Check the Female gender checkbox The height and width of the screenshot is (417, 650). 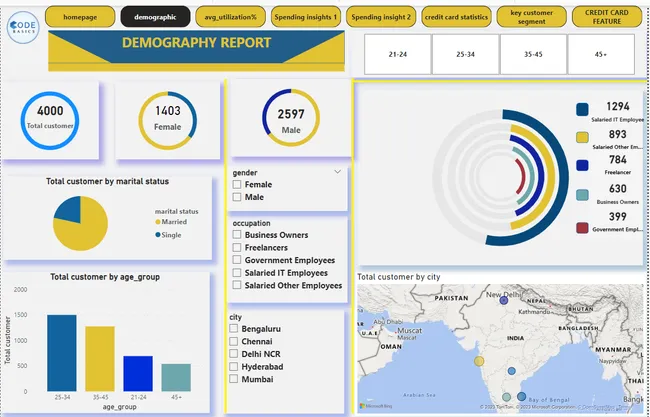point(237,184)
